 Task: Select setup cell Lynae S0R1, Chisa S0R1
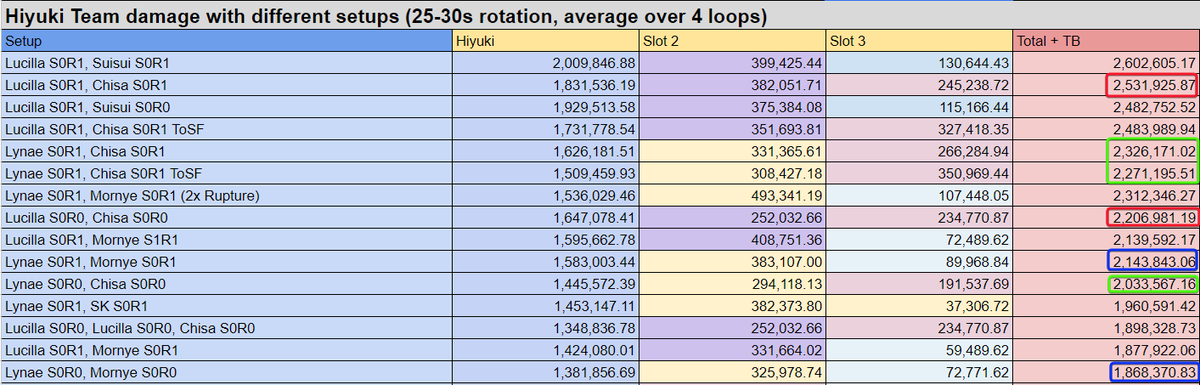click(226, 151)
